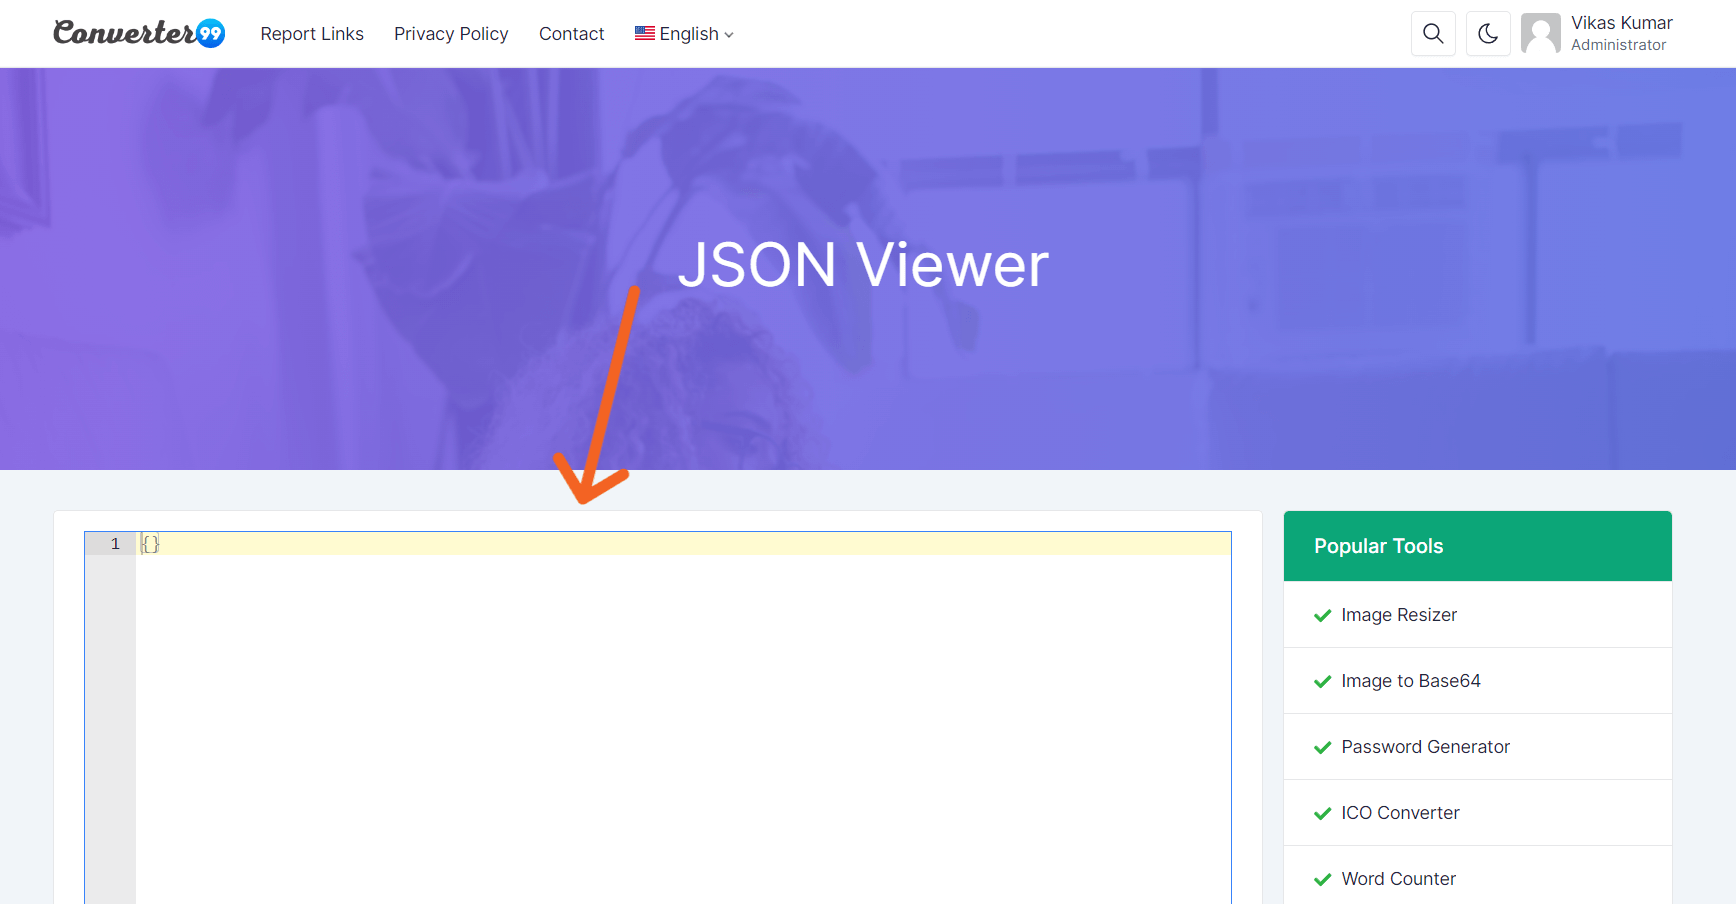Open the search magnifier icon
1736x904 pixels.
coord(1433,33)
